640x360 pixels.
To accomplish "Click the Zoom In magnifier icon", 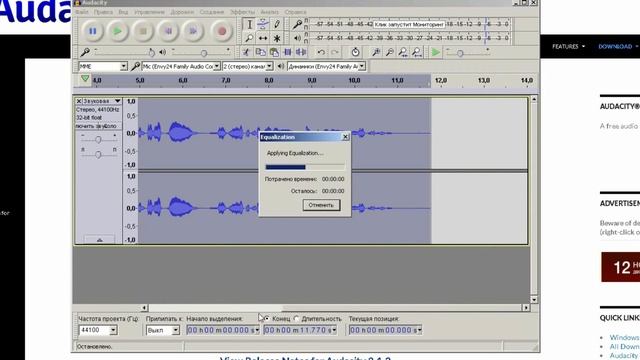I will 376,52.
